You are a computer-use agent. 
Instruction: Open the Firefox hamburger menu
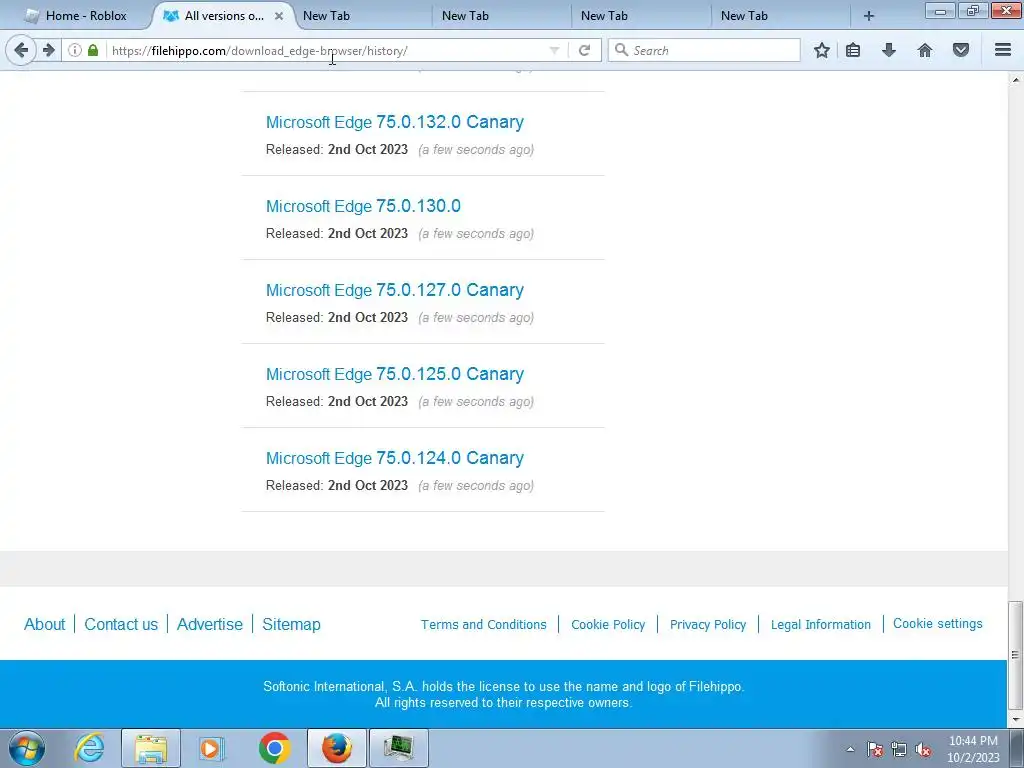pyautogui.click(x=1003, y=50)
